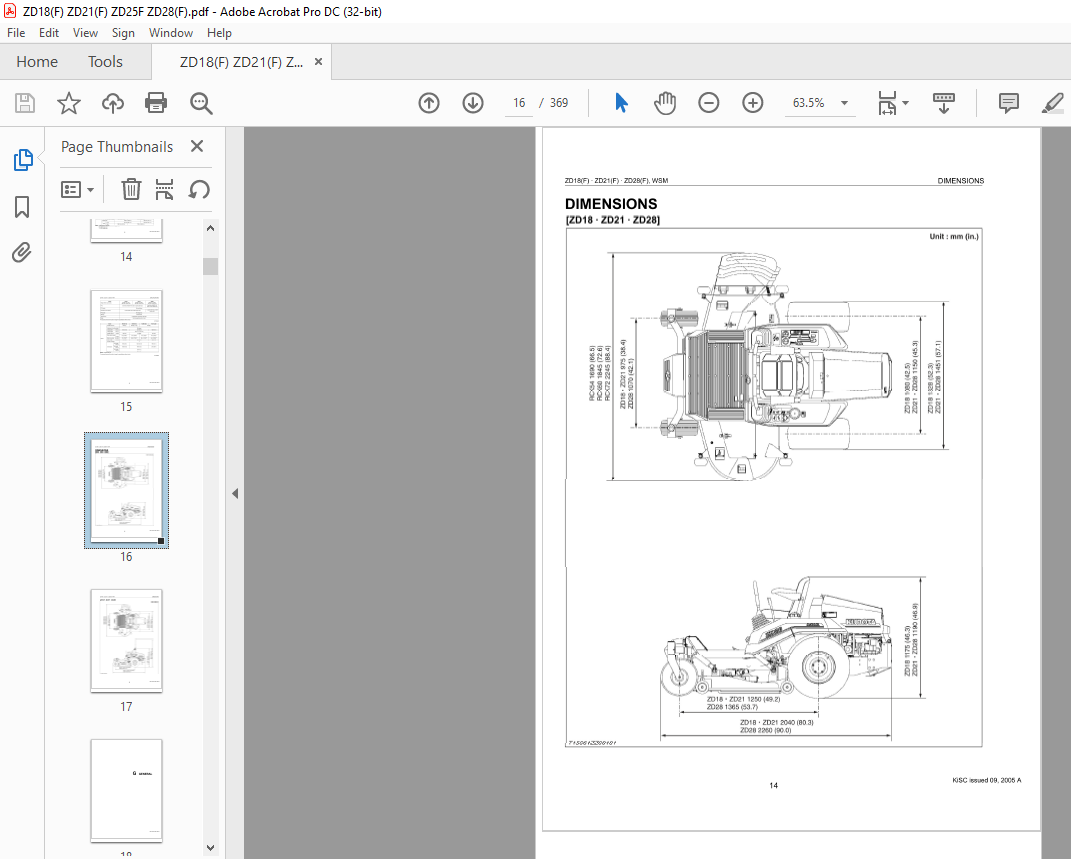Zoom in with plus button
Viewport: 1071px width, 859px height.
click(x=753, y=103)
